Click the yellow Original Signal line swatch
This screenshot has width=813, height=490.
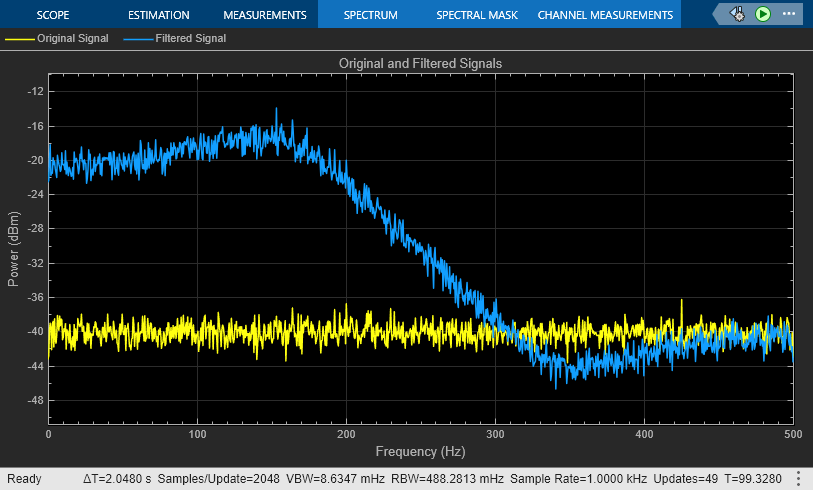(19, 38)
